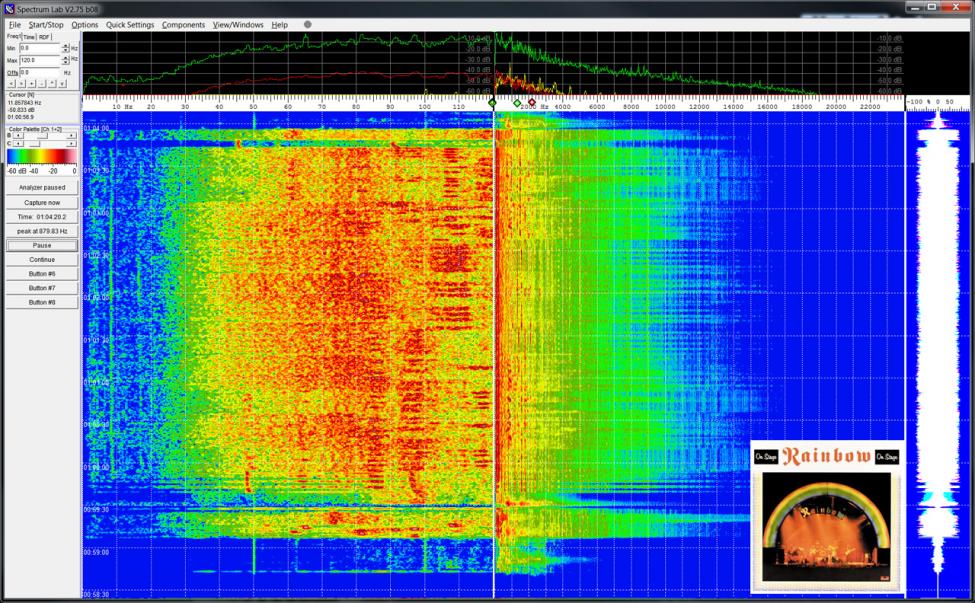This screenshot has height=603, width=975.
Task: Click the Offs frequency offset field
Action: (40, 73)
